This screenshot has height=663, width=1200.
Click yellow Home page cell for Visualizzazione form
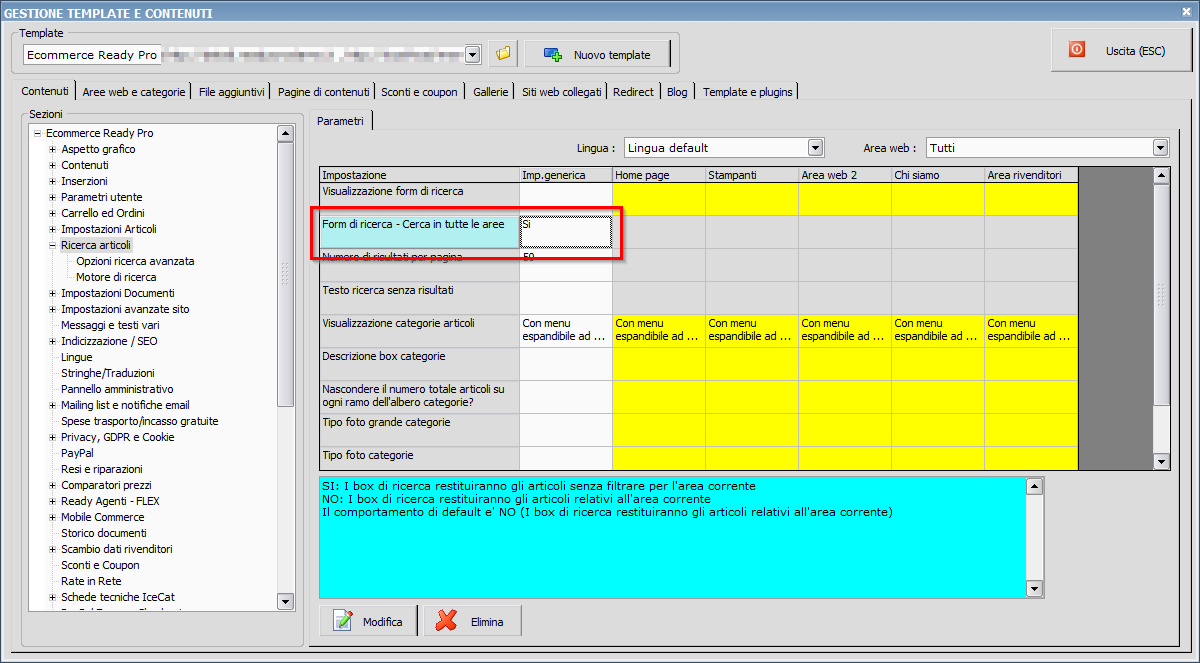point(658,199)
